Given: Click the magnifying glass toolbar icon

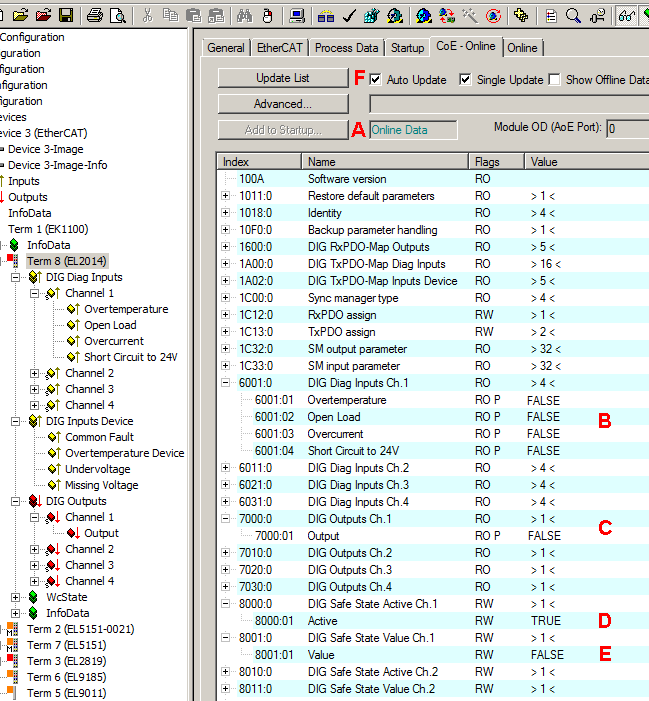Looking at the screenshot, I should tap(573, 16).
